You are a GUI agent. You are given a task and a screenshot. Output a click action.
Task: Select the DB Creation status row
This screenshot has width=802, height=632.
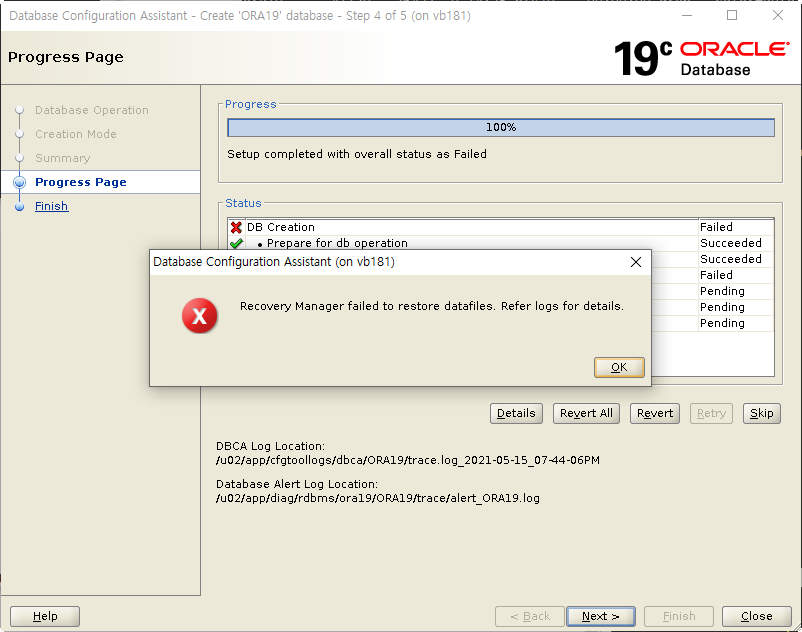coord(501,227)
